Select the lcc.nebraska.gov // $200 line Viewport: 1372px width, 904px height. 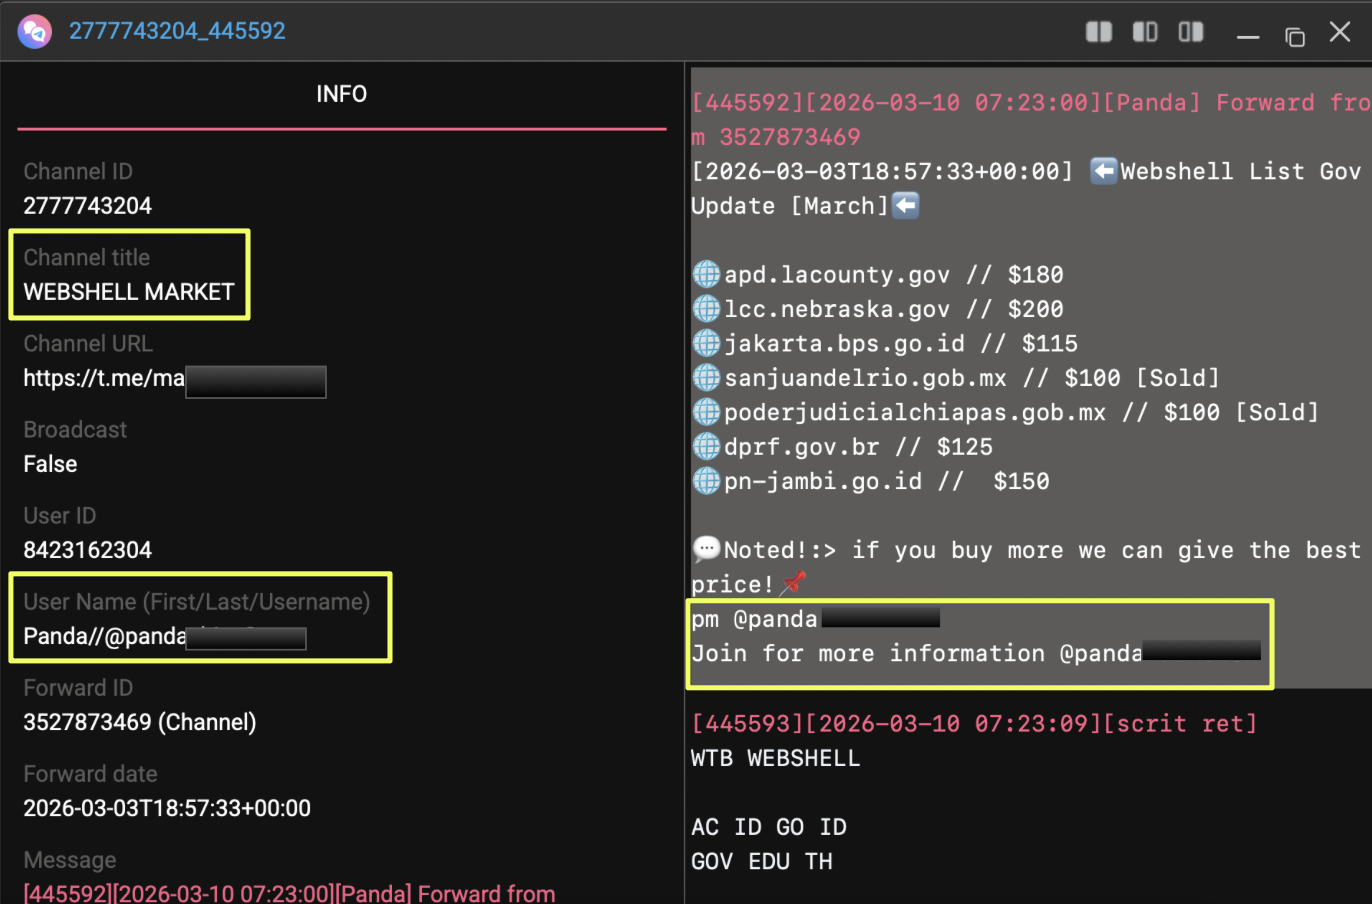tap(878, 310)
